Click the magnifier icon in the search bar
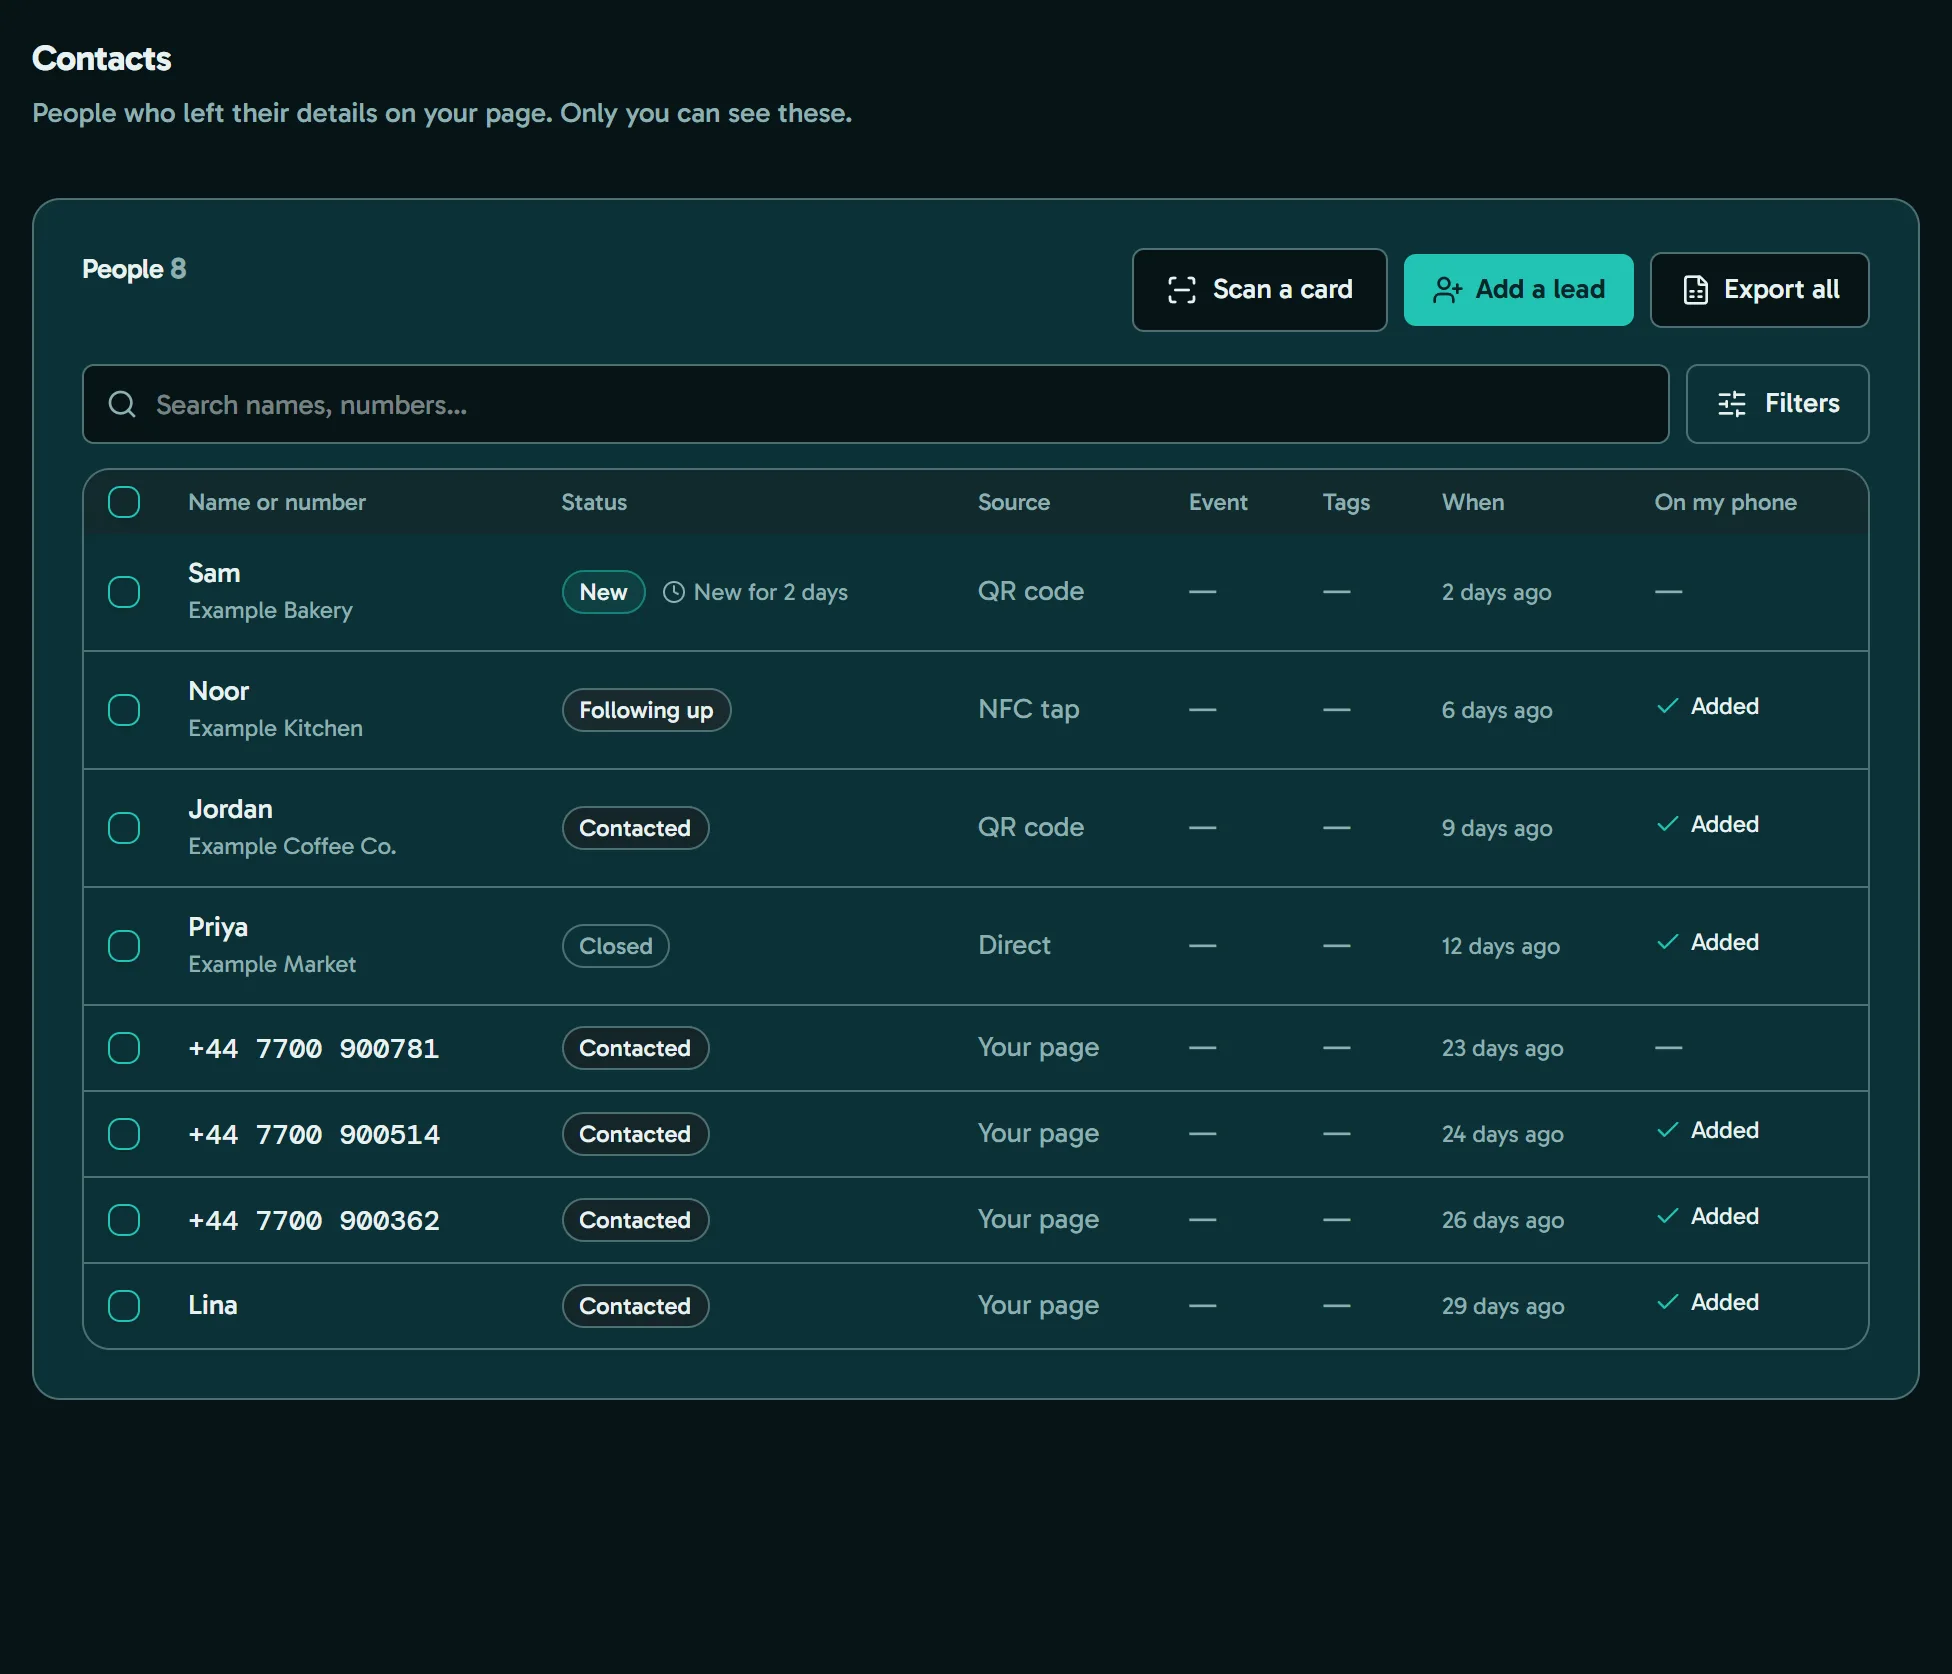Image resolution: width=1952 pixels, height=1674 pixels. (x=122, y=404)
